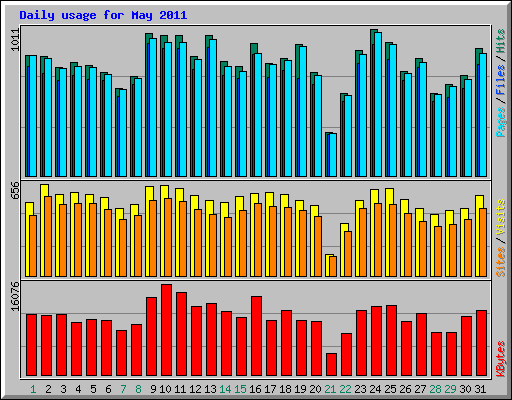Click the green weekend day label 15
This screenshot has width=512, height=400.
pyautogui.click(x=240, y=389)
